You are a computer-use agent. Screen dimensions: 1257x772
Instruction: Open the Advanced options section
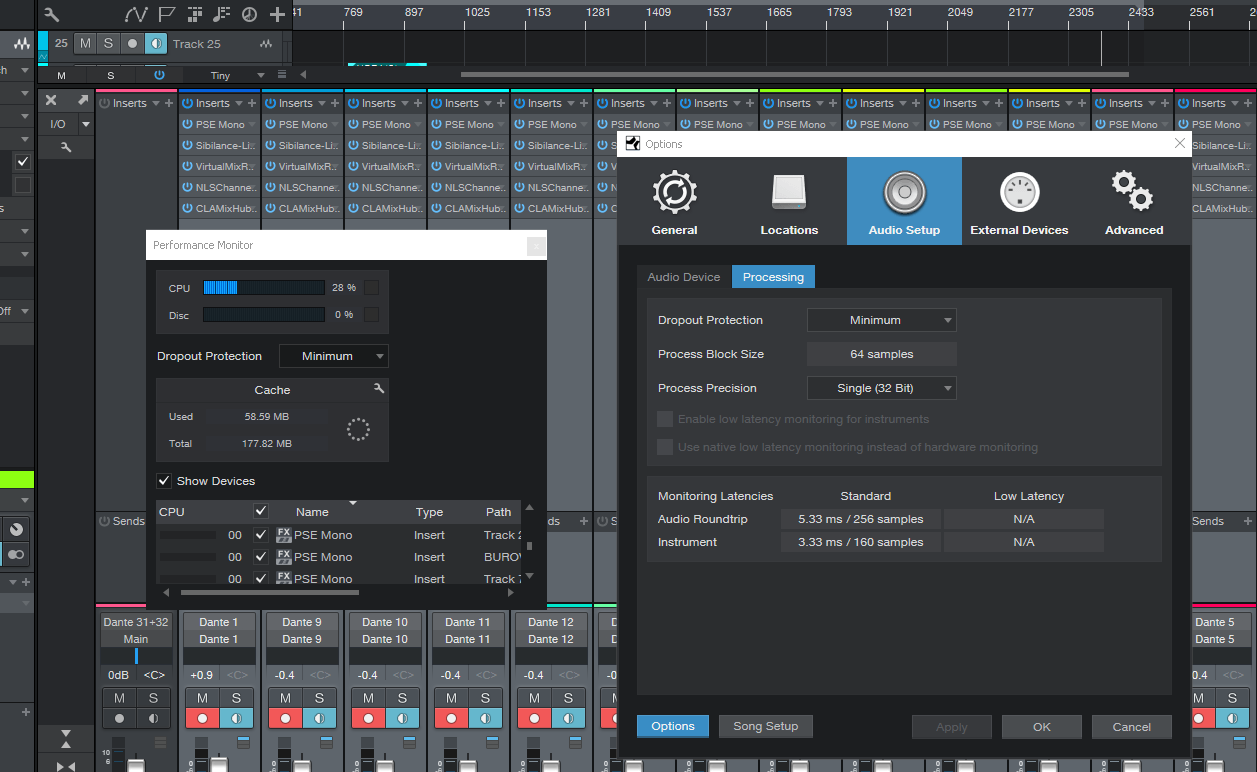(1134, 201)
